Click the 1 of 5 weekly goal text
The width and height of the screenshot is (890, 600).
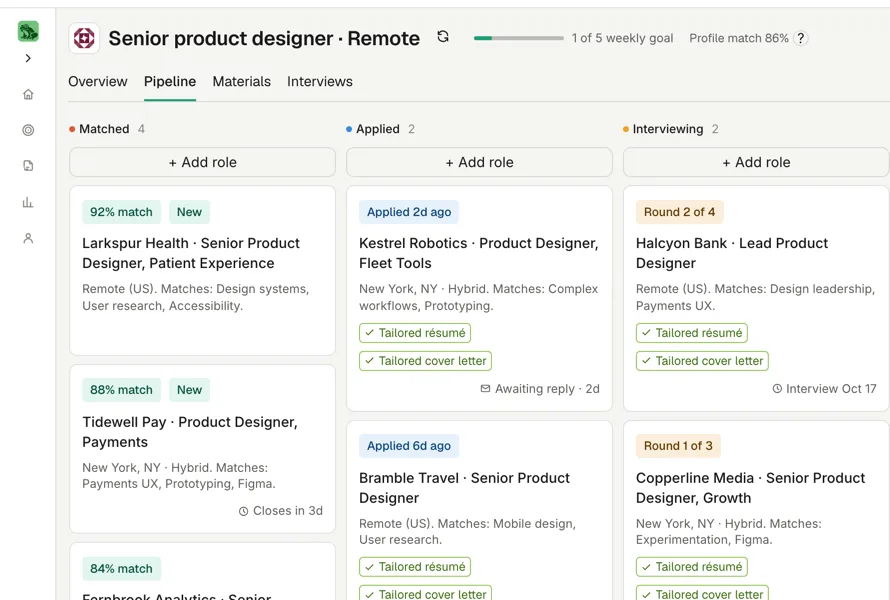(x=622, y=38)
